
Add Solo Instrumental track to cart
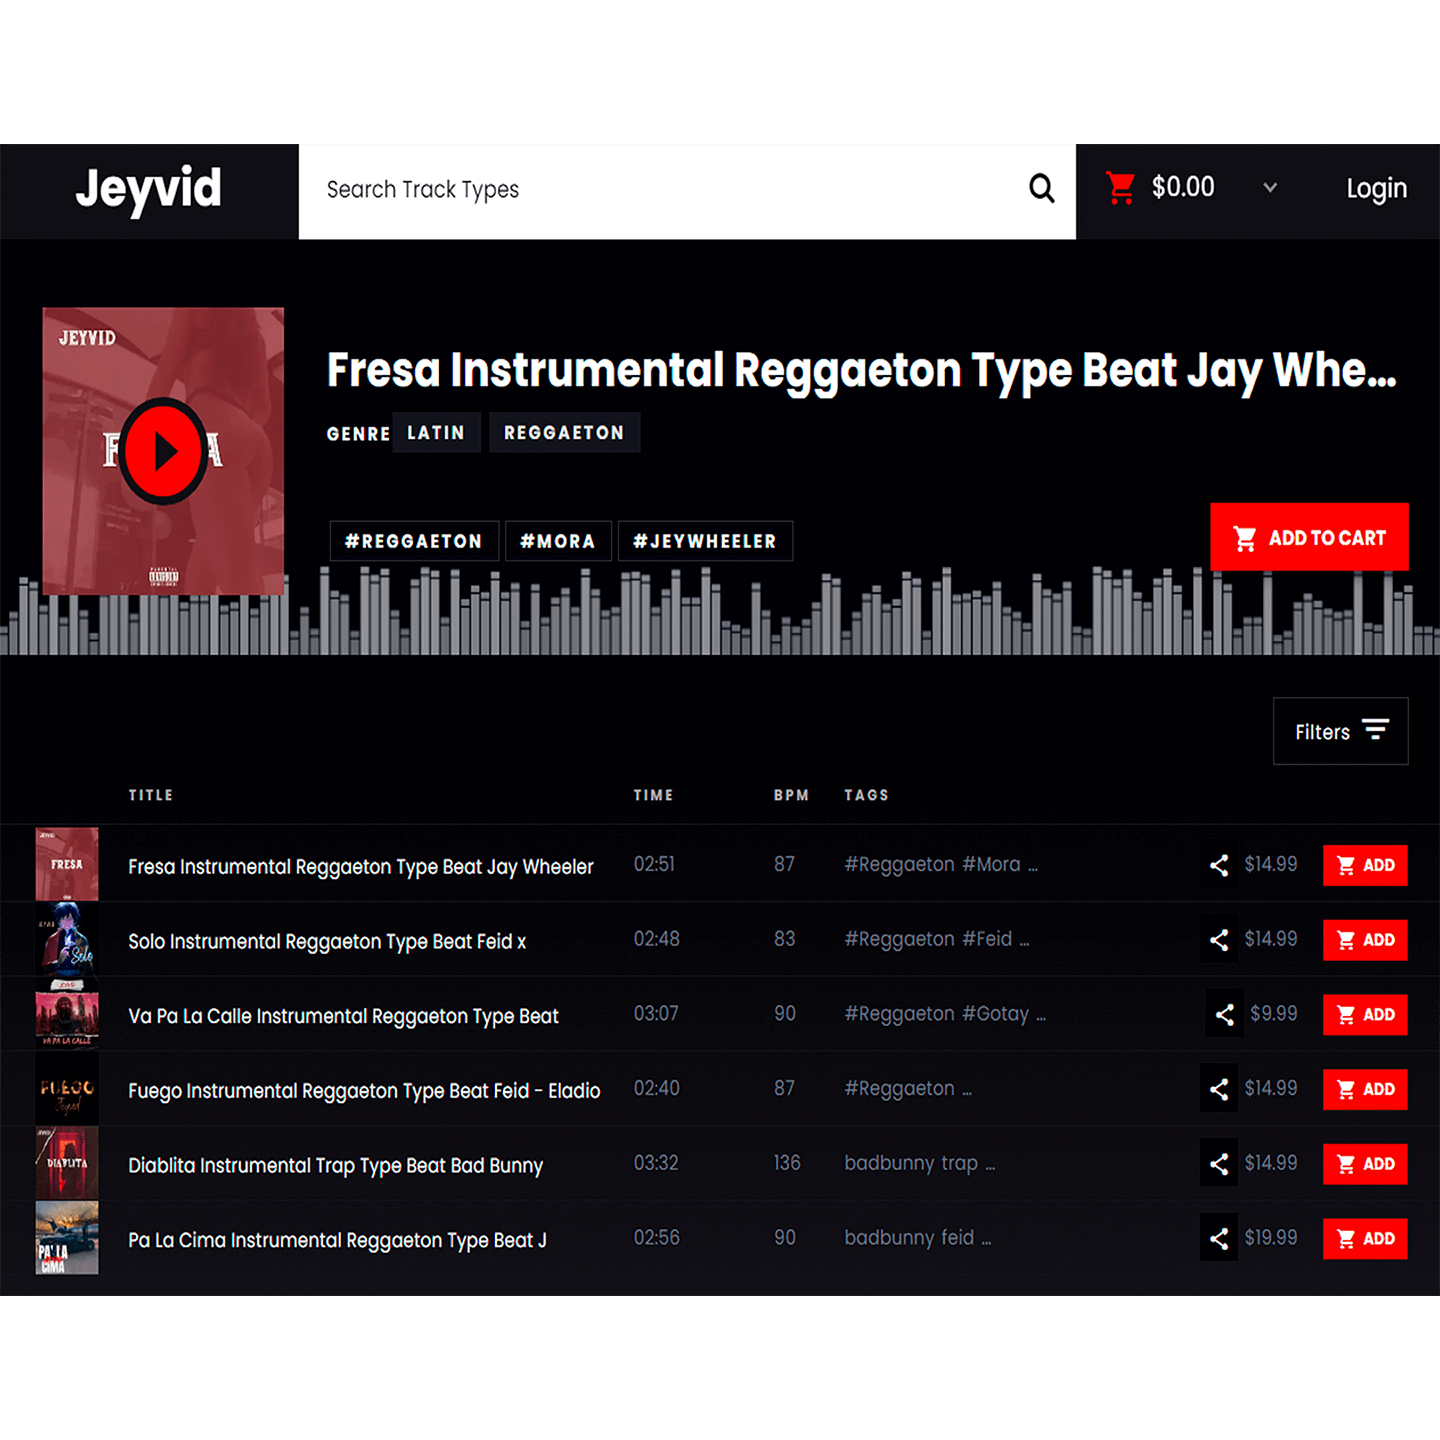coord(1365,940)
